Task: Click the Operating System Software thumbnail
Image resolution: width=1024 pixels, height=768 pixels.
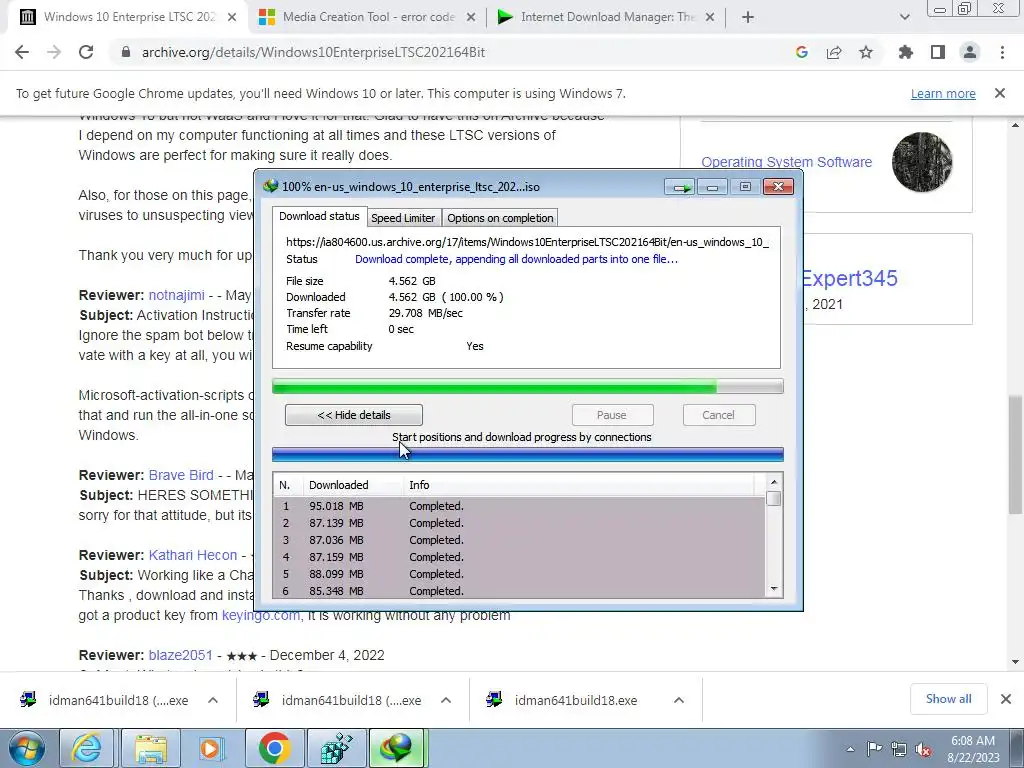Action: (921, 162)
